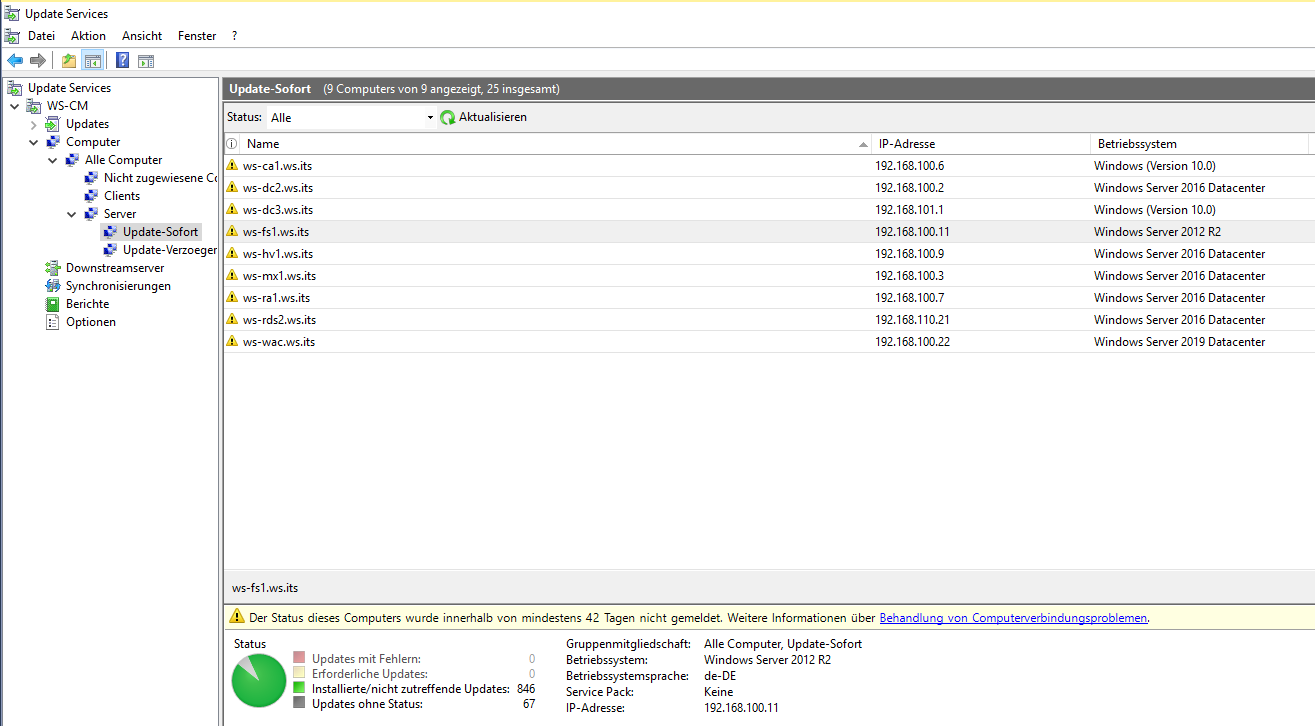Click the green installed updates swatch
This screenshot has height=726, width=1315.
coord(299,689)
